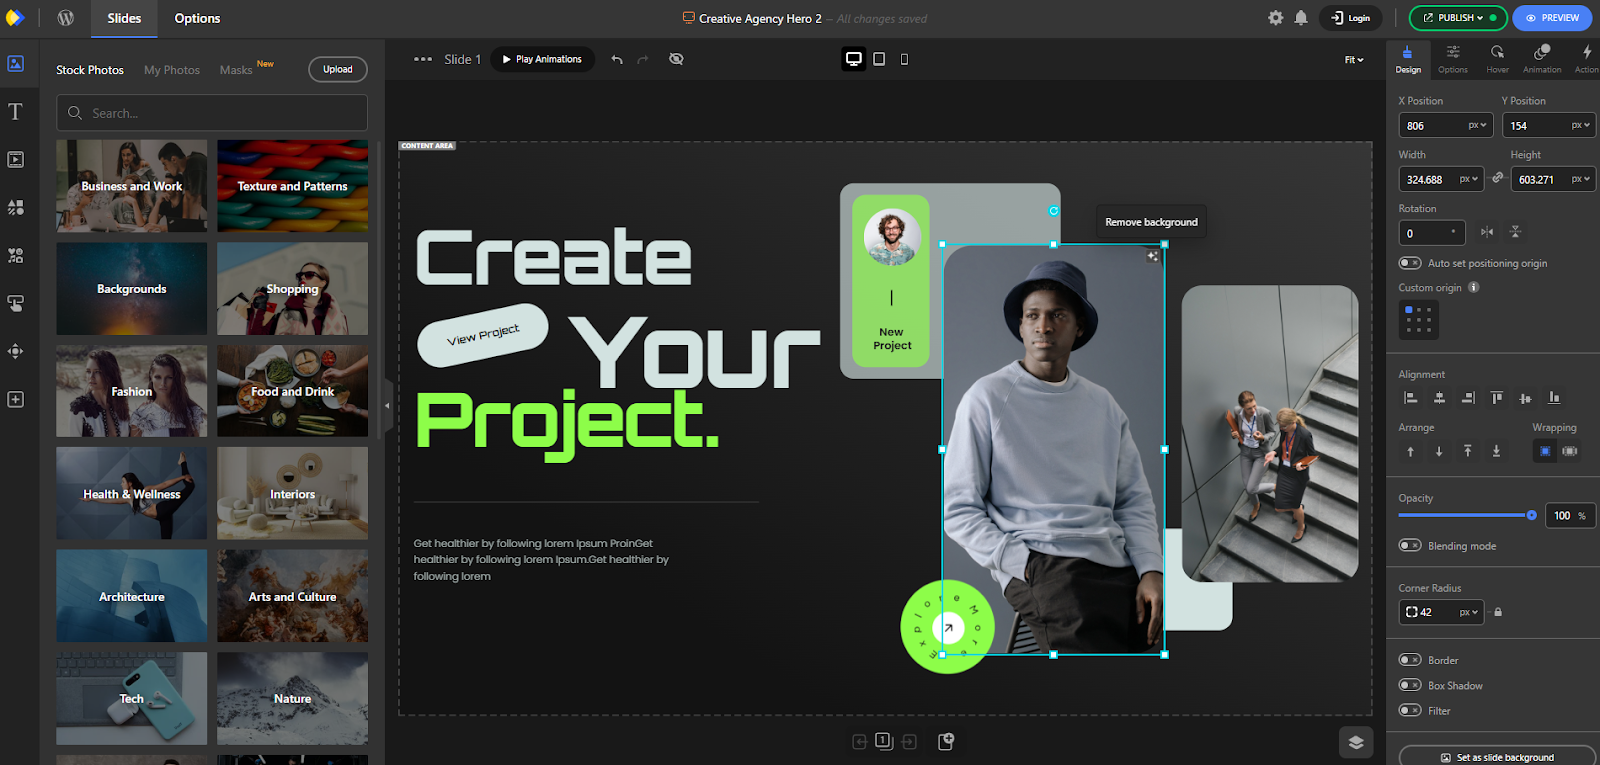Open the Masks tab
Viewport: 1600px width, 765px height.
point(236,70)
